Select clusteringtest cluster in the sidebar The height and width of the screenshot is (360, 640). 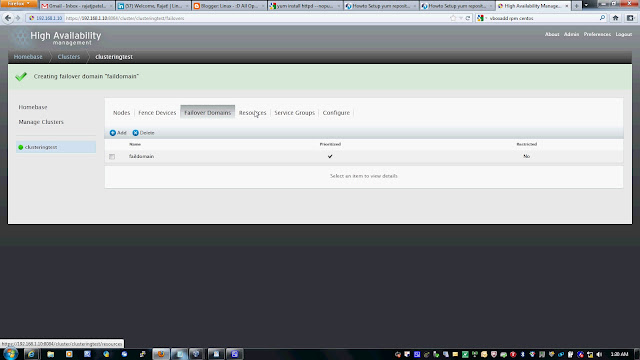tap(56, 147)
